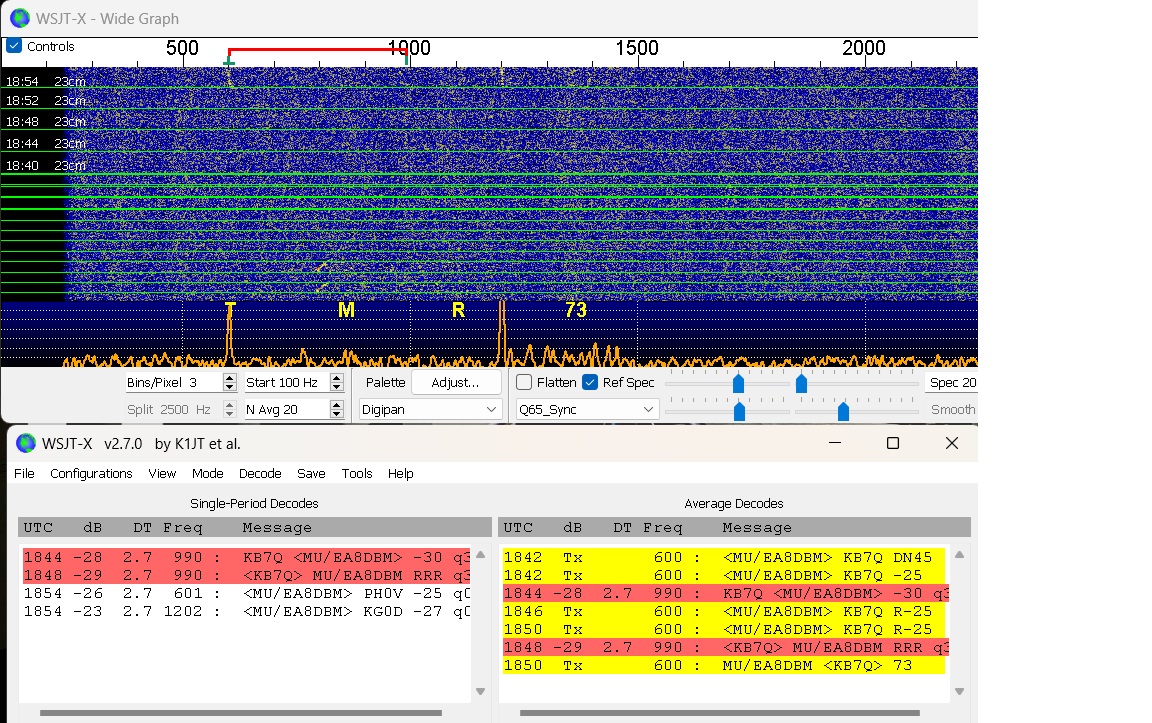Select the 1848 -29 average decode line

tap(726, 647)
